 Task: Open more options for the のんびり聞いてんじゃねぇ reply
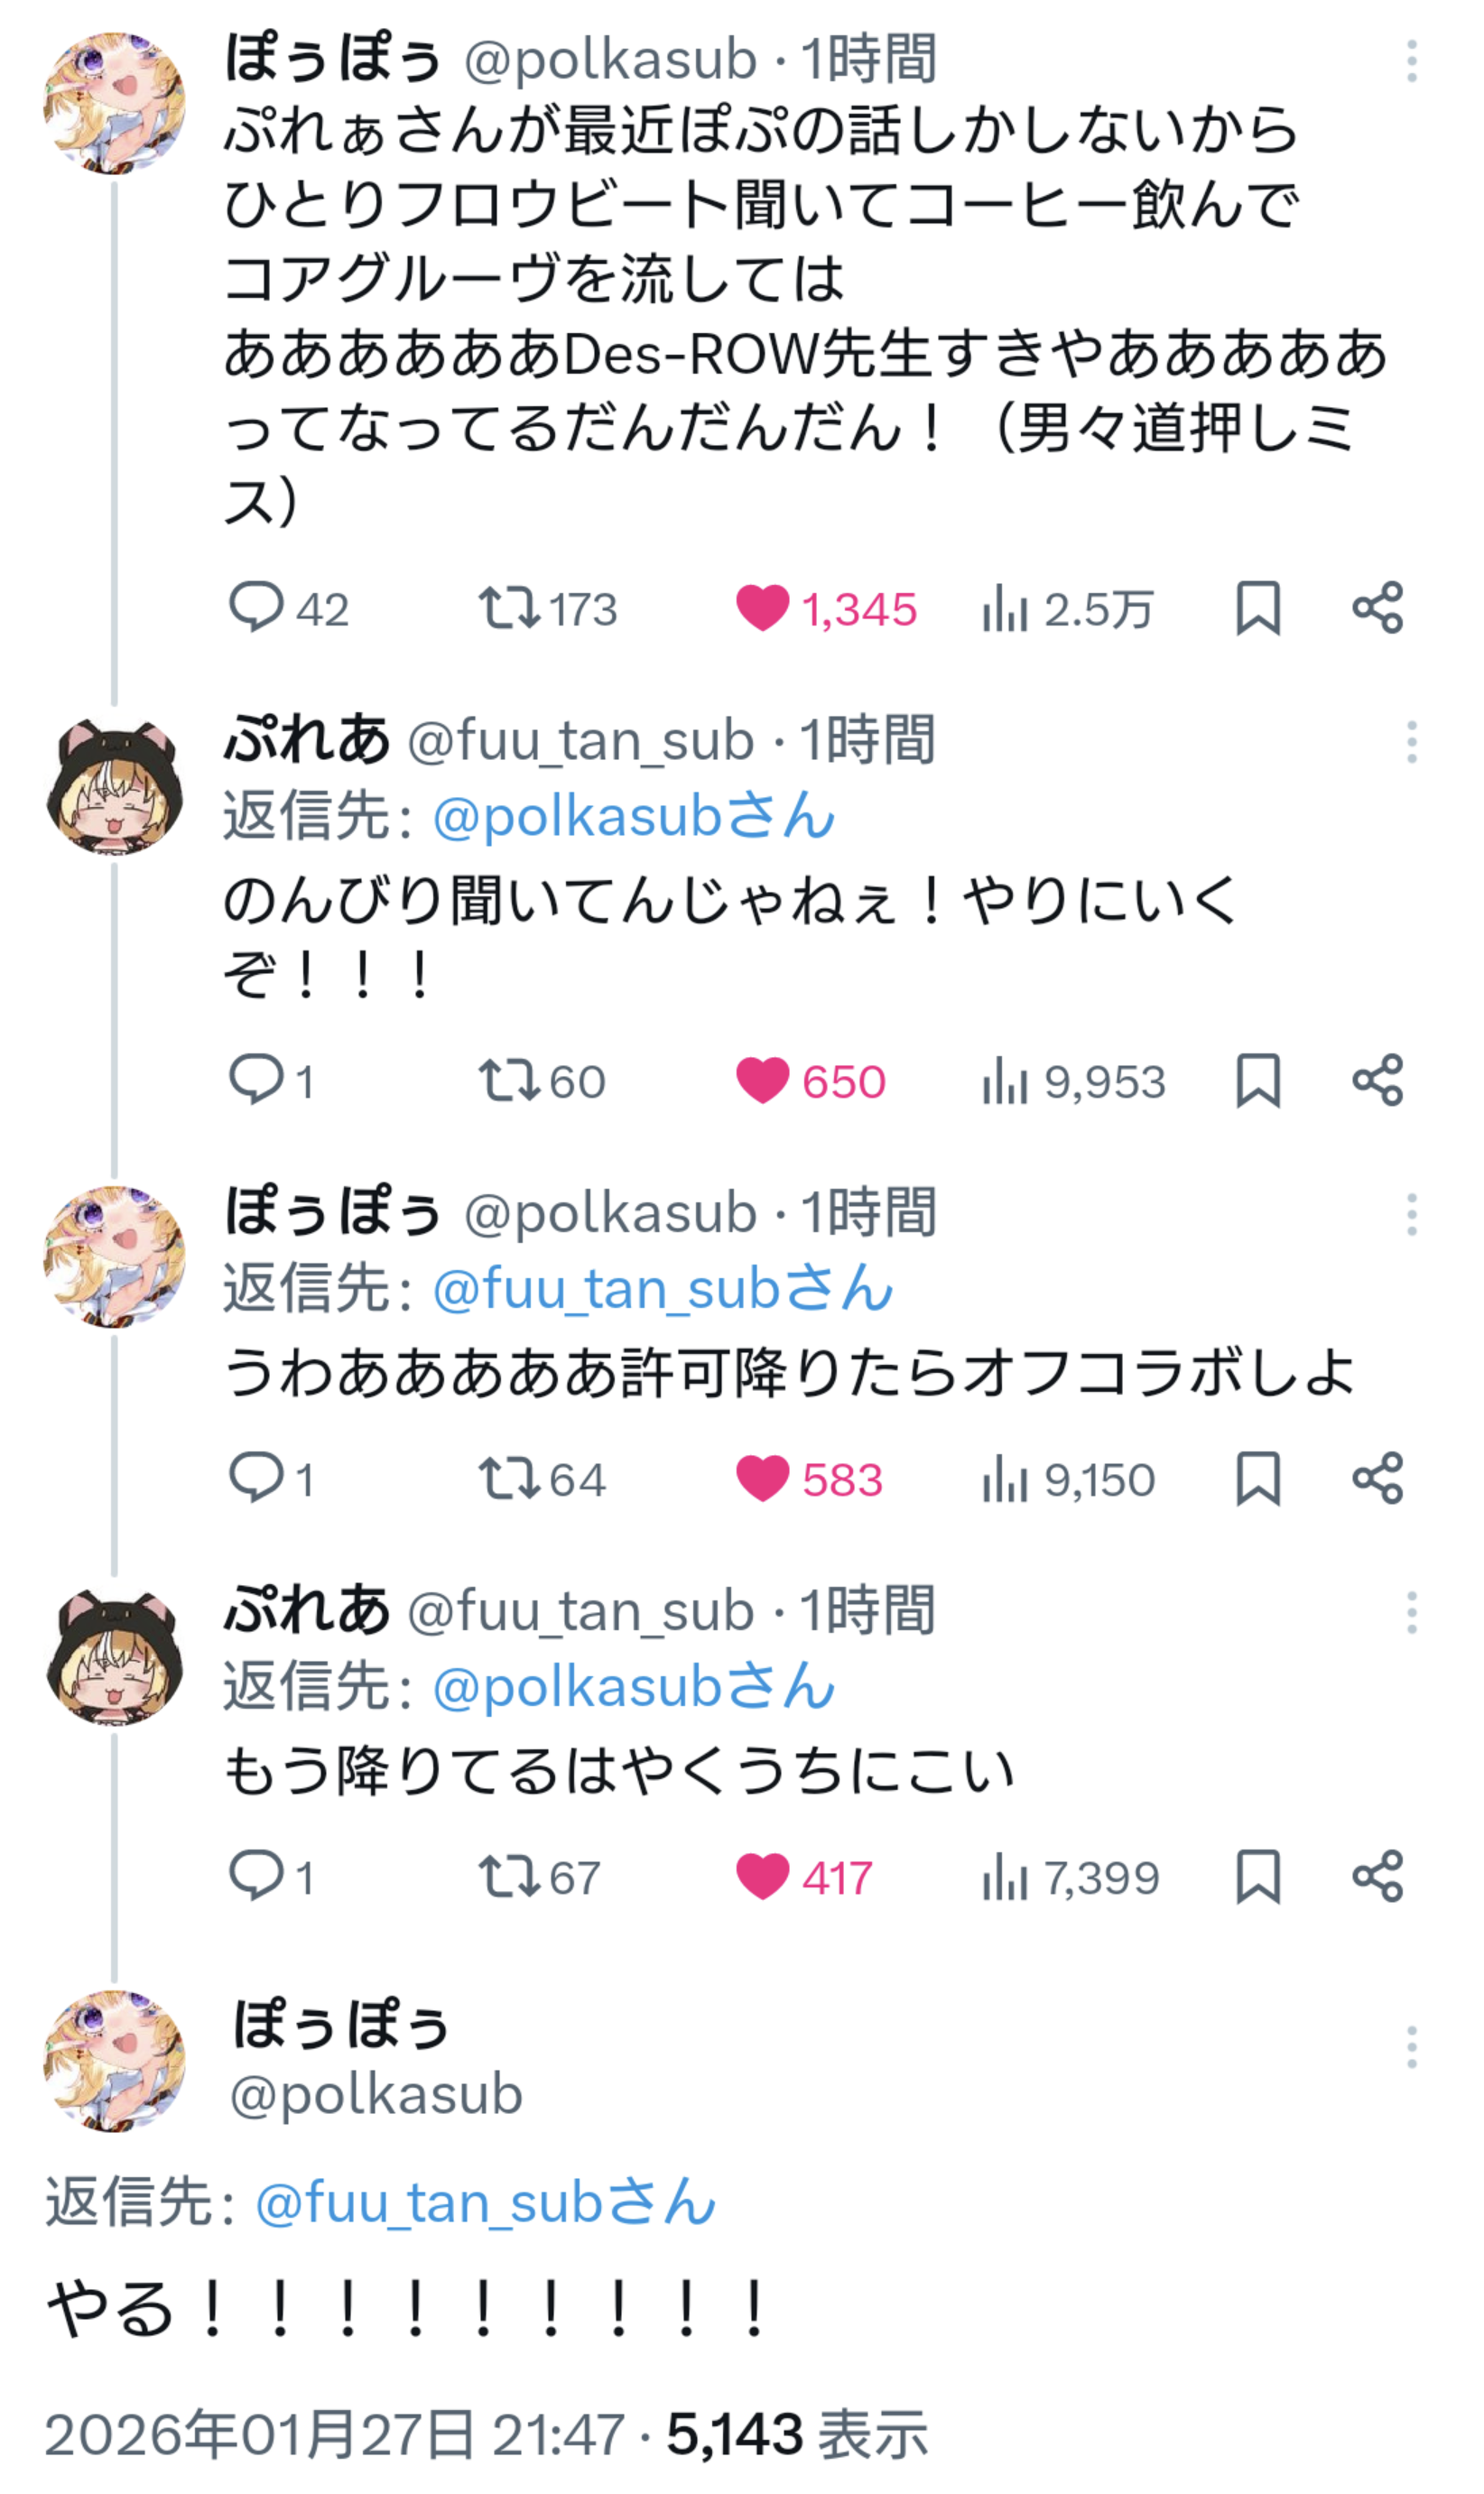pos(1411,742)
